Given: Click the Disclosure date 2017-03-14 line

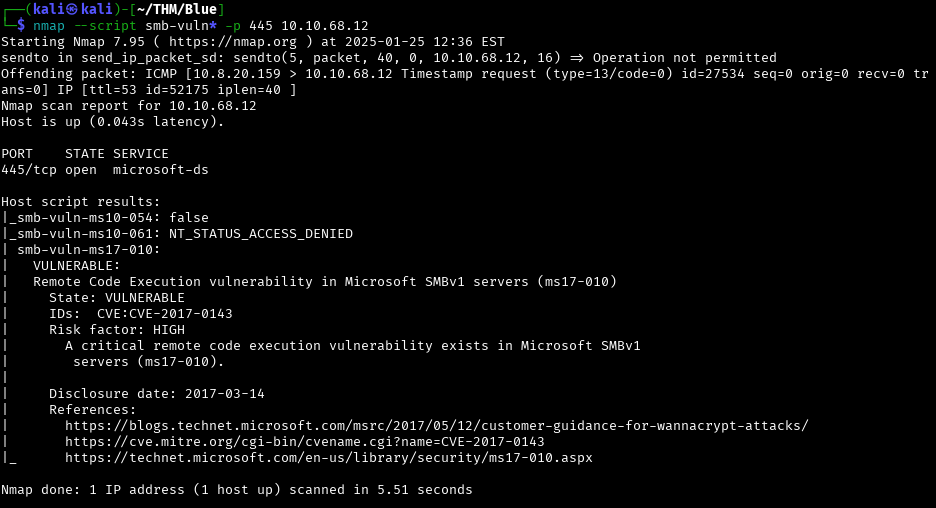Looking at the screenshot, I should tap(156, 394).
